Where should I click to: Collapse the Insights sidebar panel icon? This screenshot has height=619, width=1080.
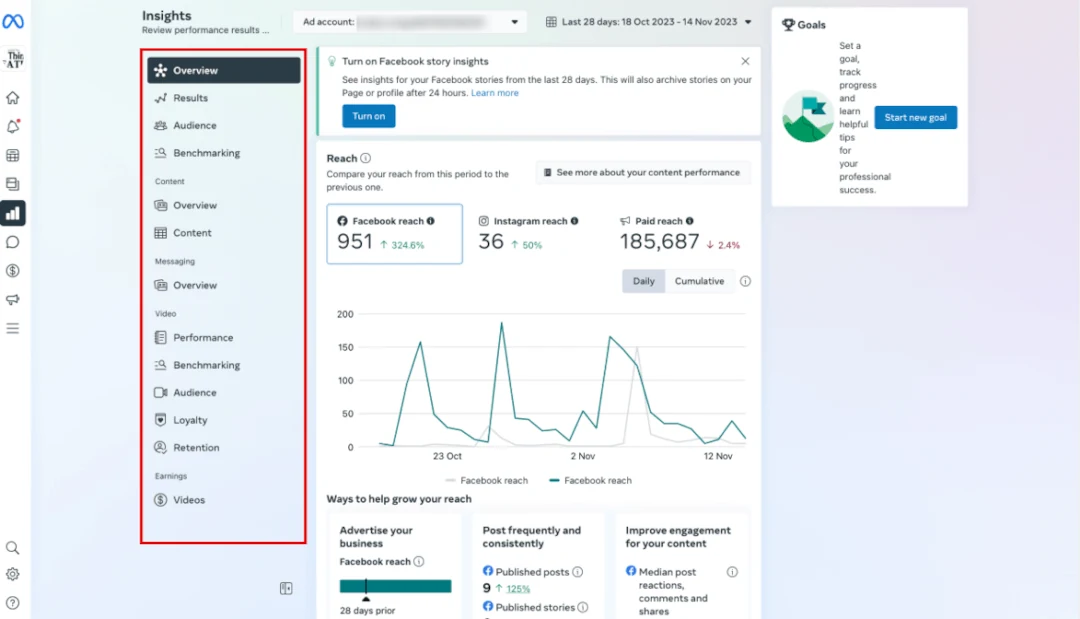click(286, 588)
